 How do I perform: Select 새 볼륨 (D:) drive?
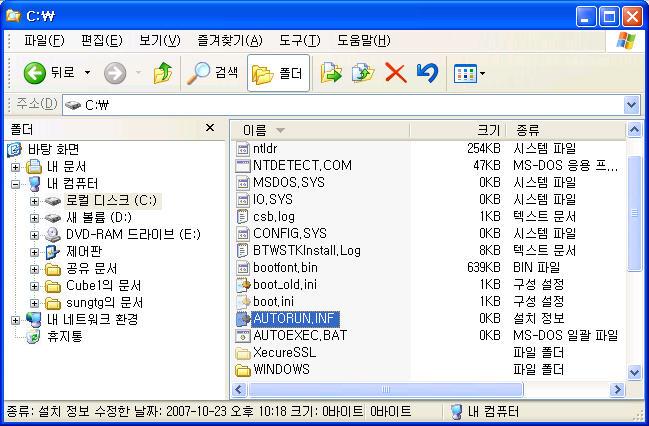(99, 218)
